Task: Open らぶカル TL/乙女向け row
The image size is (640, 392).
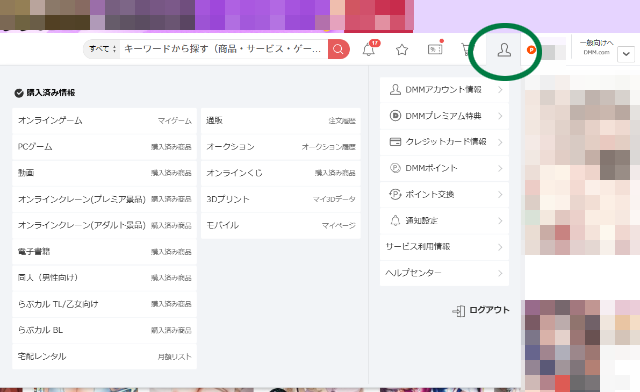Action: (x=104, y=304)
